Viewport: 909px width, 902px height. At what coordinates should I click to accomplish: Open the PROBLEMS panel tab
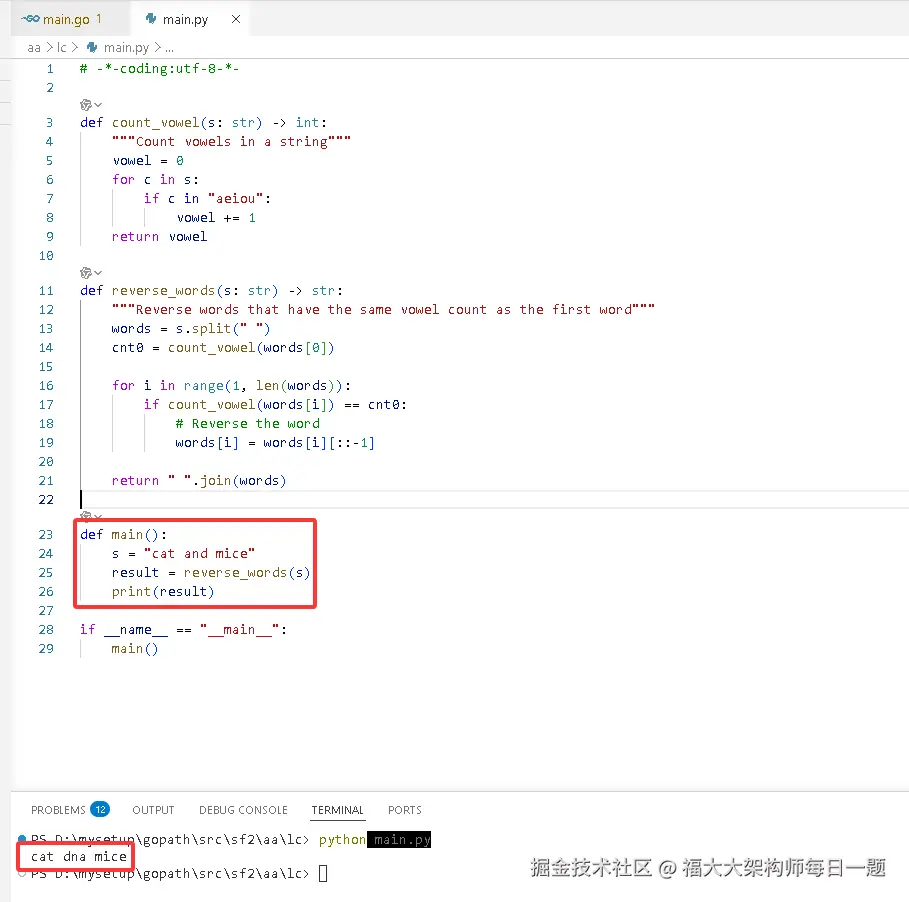58,810
